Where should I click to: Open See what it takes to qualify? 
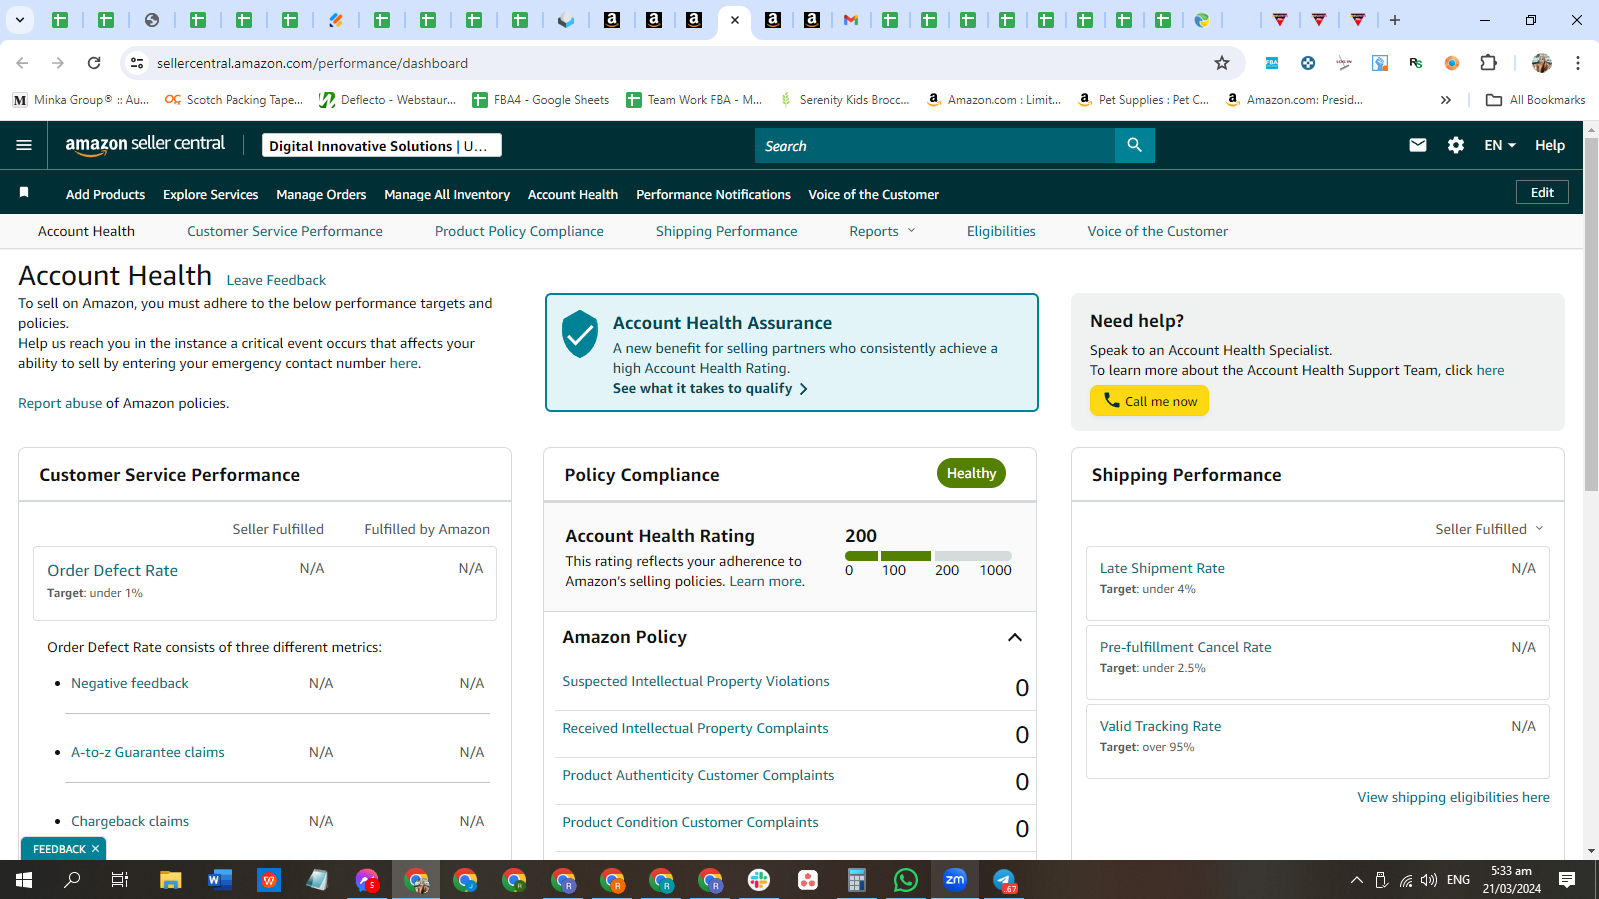(710, 388)
